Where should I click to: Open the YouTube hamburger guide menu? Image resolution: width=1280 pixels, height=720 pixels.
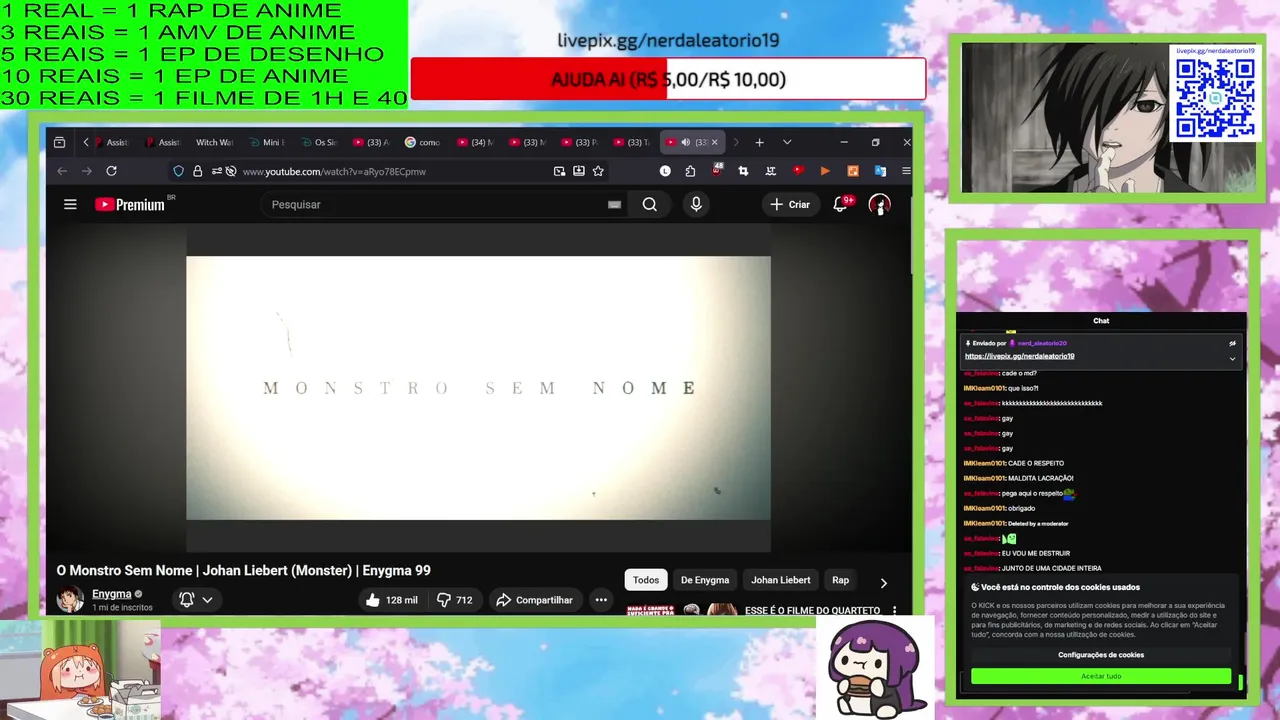point(70,204)
